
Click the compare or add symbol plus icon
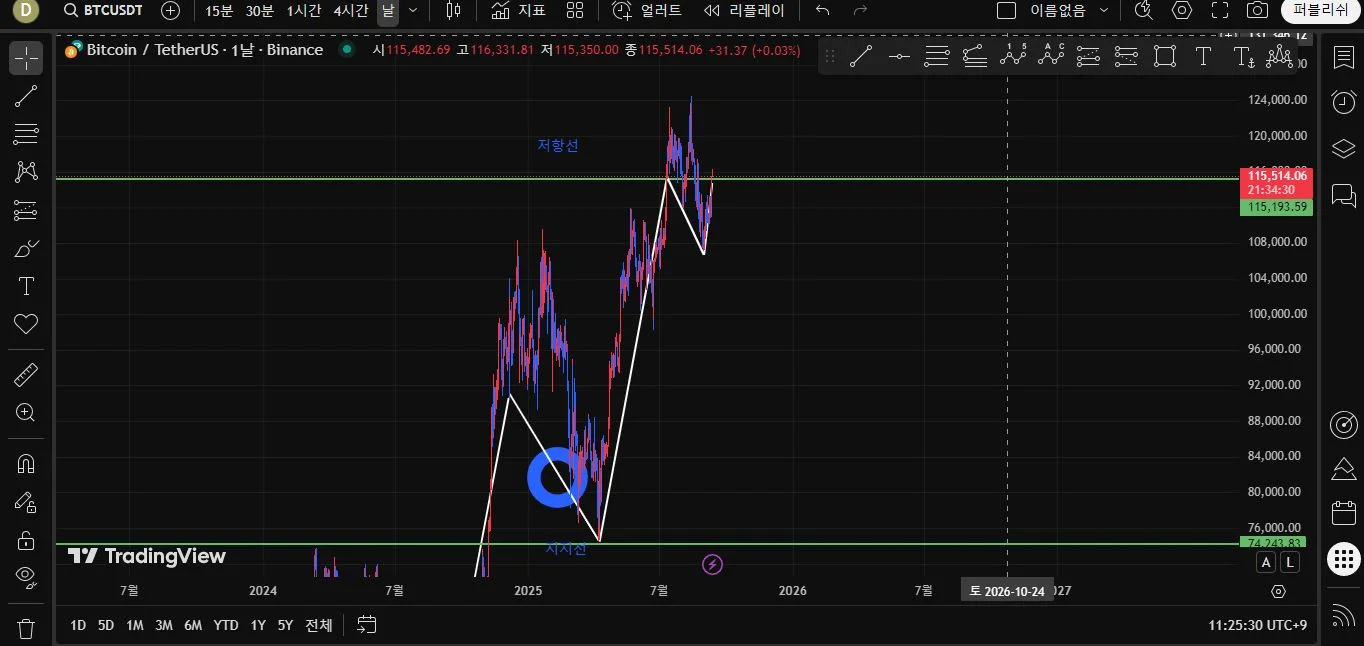pyautogui.click(x=171, y=10)
